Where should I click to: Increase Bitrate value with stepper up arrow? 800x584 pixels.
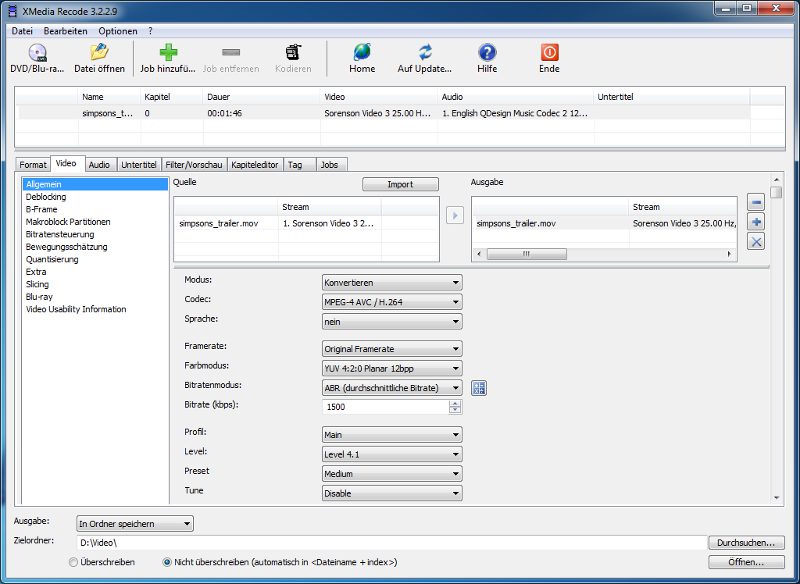point(456,404)
